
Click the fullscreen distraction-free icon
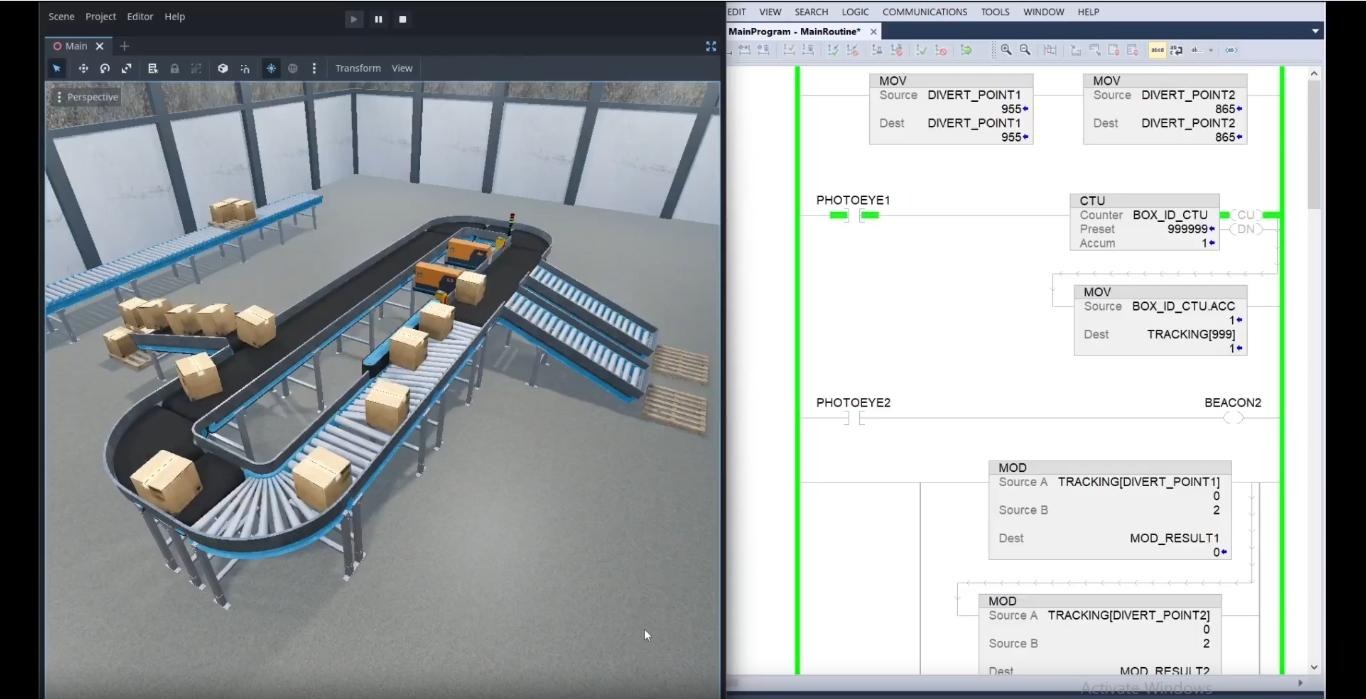[x=711, y=46]
